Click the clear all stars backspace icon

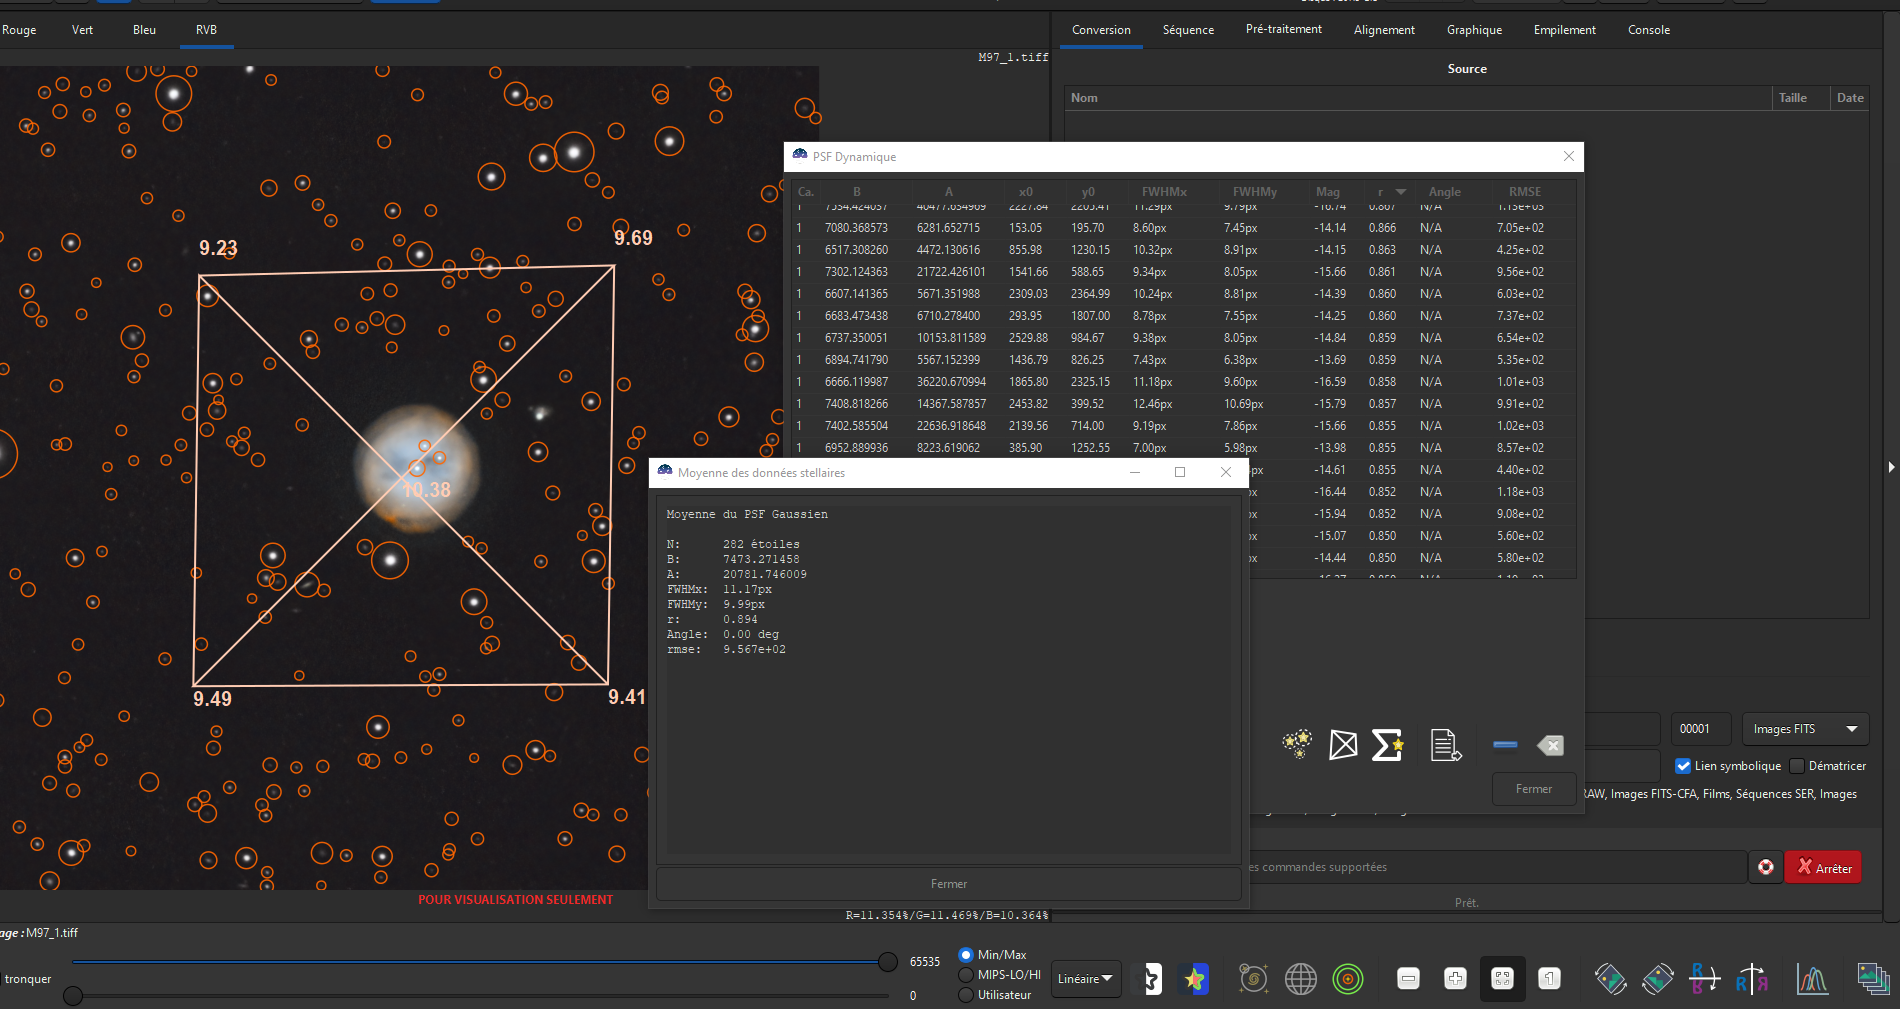(1550, 745)
